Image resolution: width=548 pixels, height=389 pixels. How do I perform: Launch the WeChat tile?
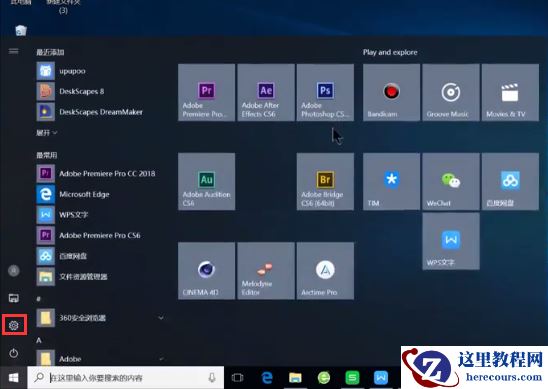[451, 181]
